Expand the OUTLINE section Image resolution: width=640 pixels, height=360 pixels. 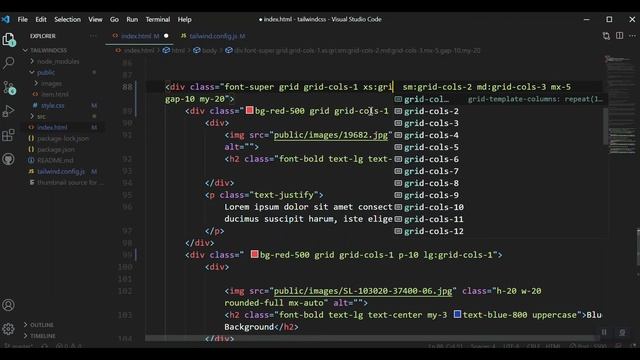42,325
